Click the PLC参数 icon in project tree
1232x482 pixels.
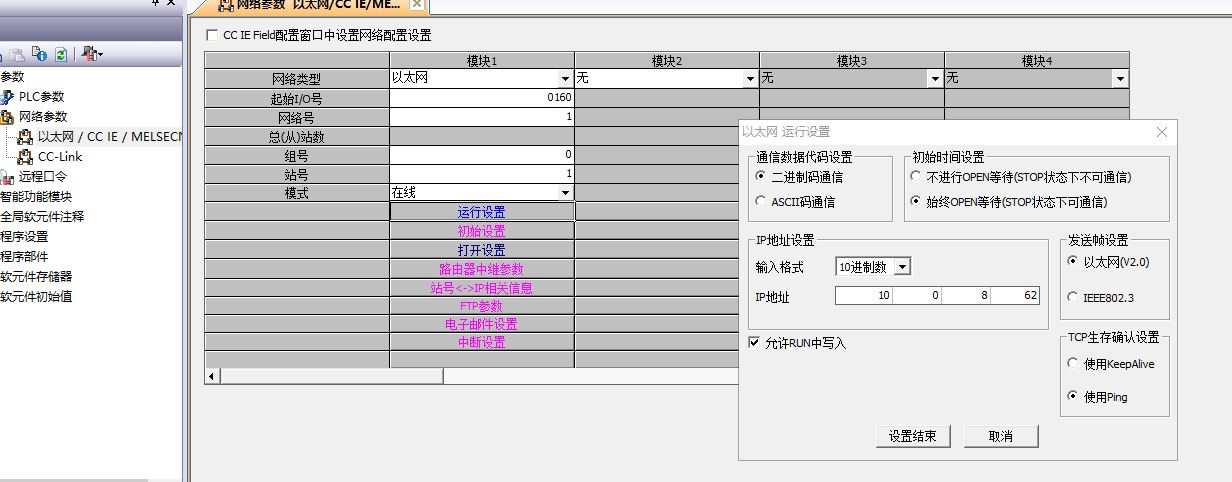[8, 97]
